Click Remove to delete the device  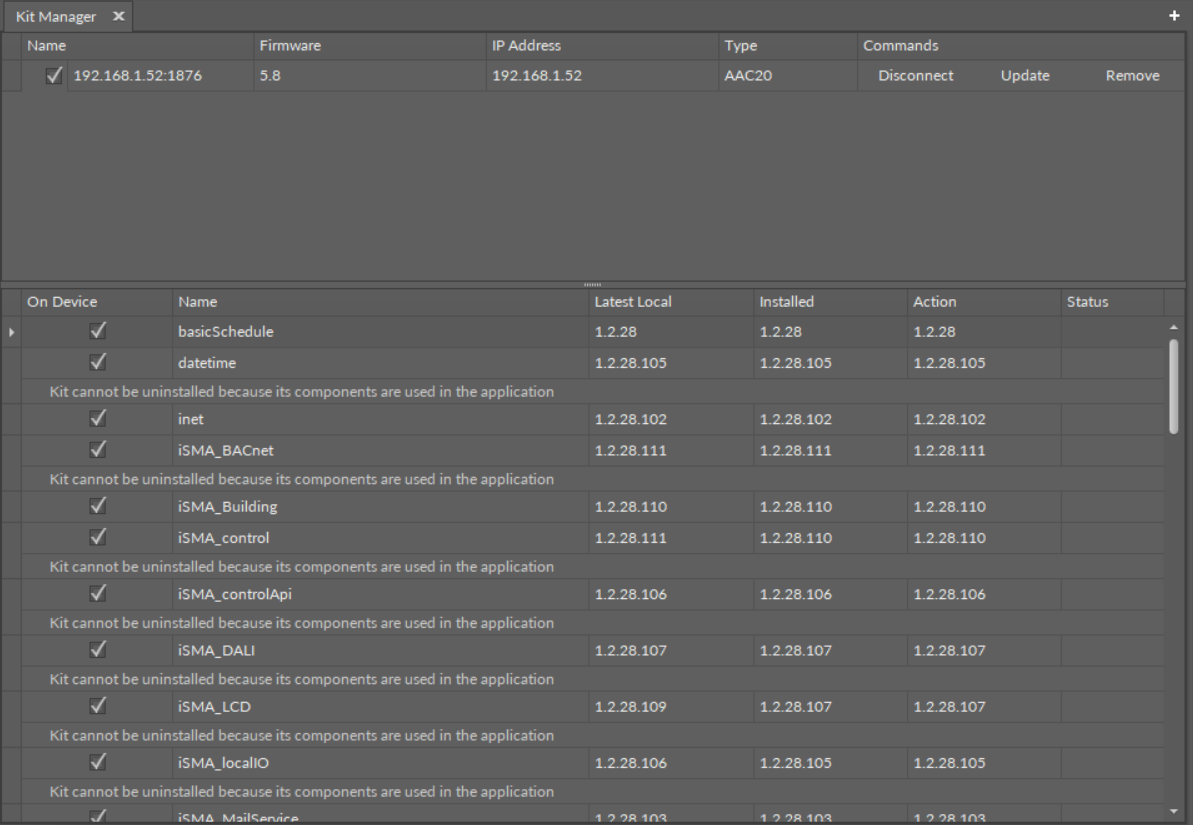pos(1132,76)
